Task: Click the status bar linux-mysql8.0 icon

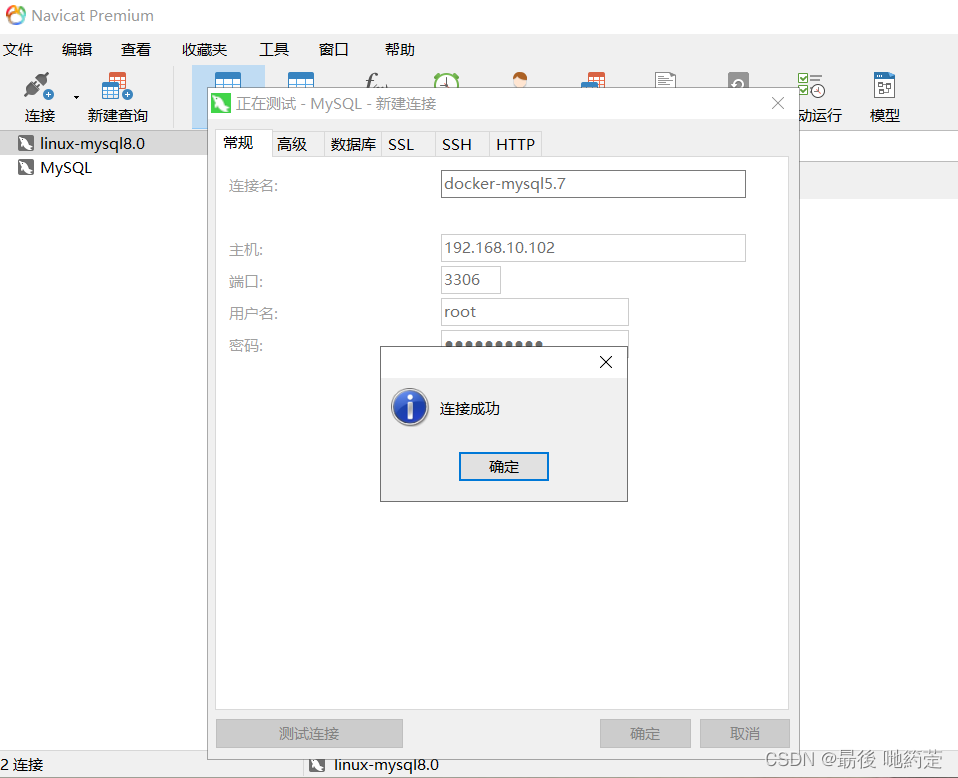Action: pyautogui.click(x=316, y=765)
